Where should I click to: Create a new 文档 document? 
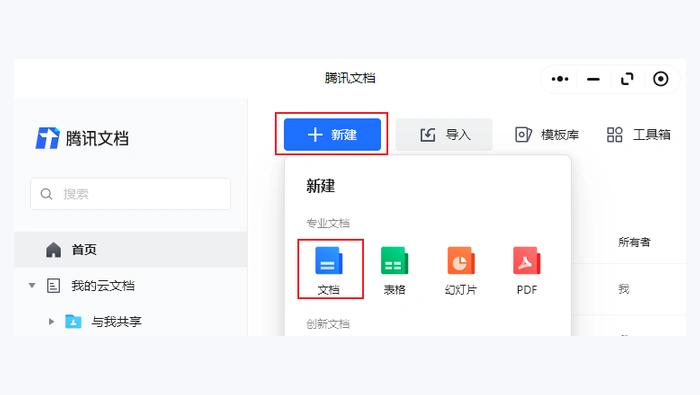[329, 270]
